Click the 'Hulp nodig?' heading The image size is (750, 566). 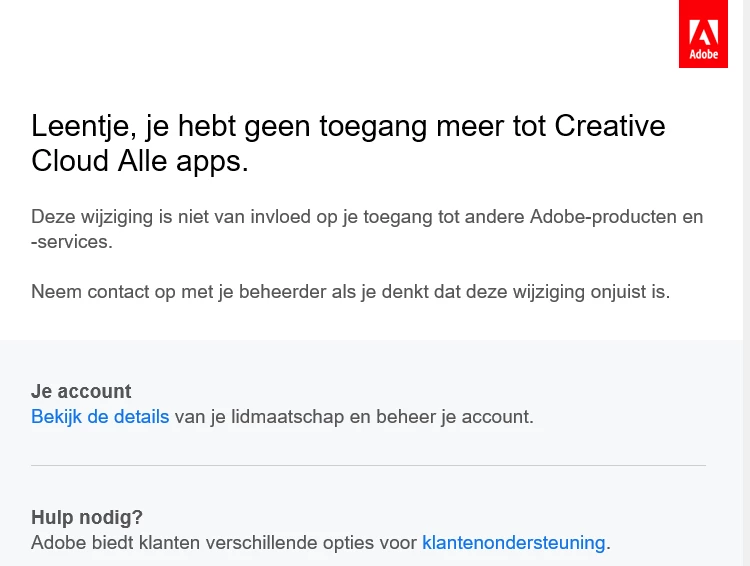[87, 517]
